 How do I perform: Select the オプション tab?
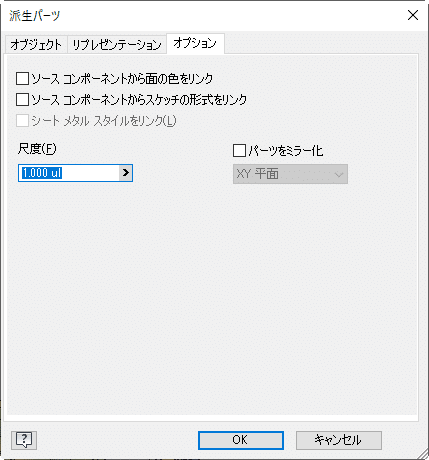coord(195,43)
